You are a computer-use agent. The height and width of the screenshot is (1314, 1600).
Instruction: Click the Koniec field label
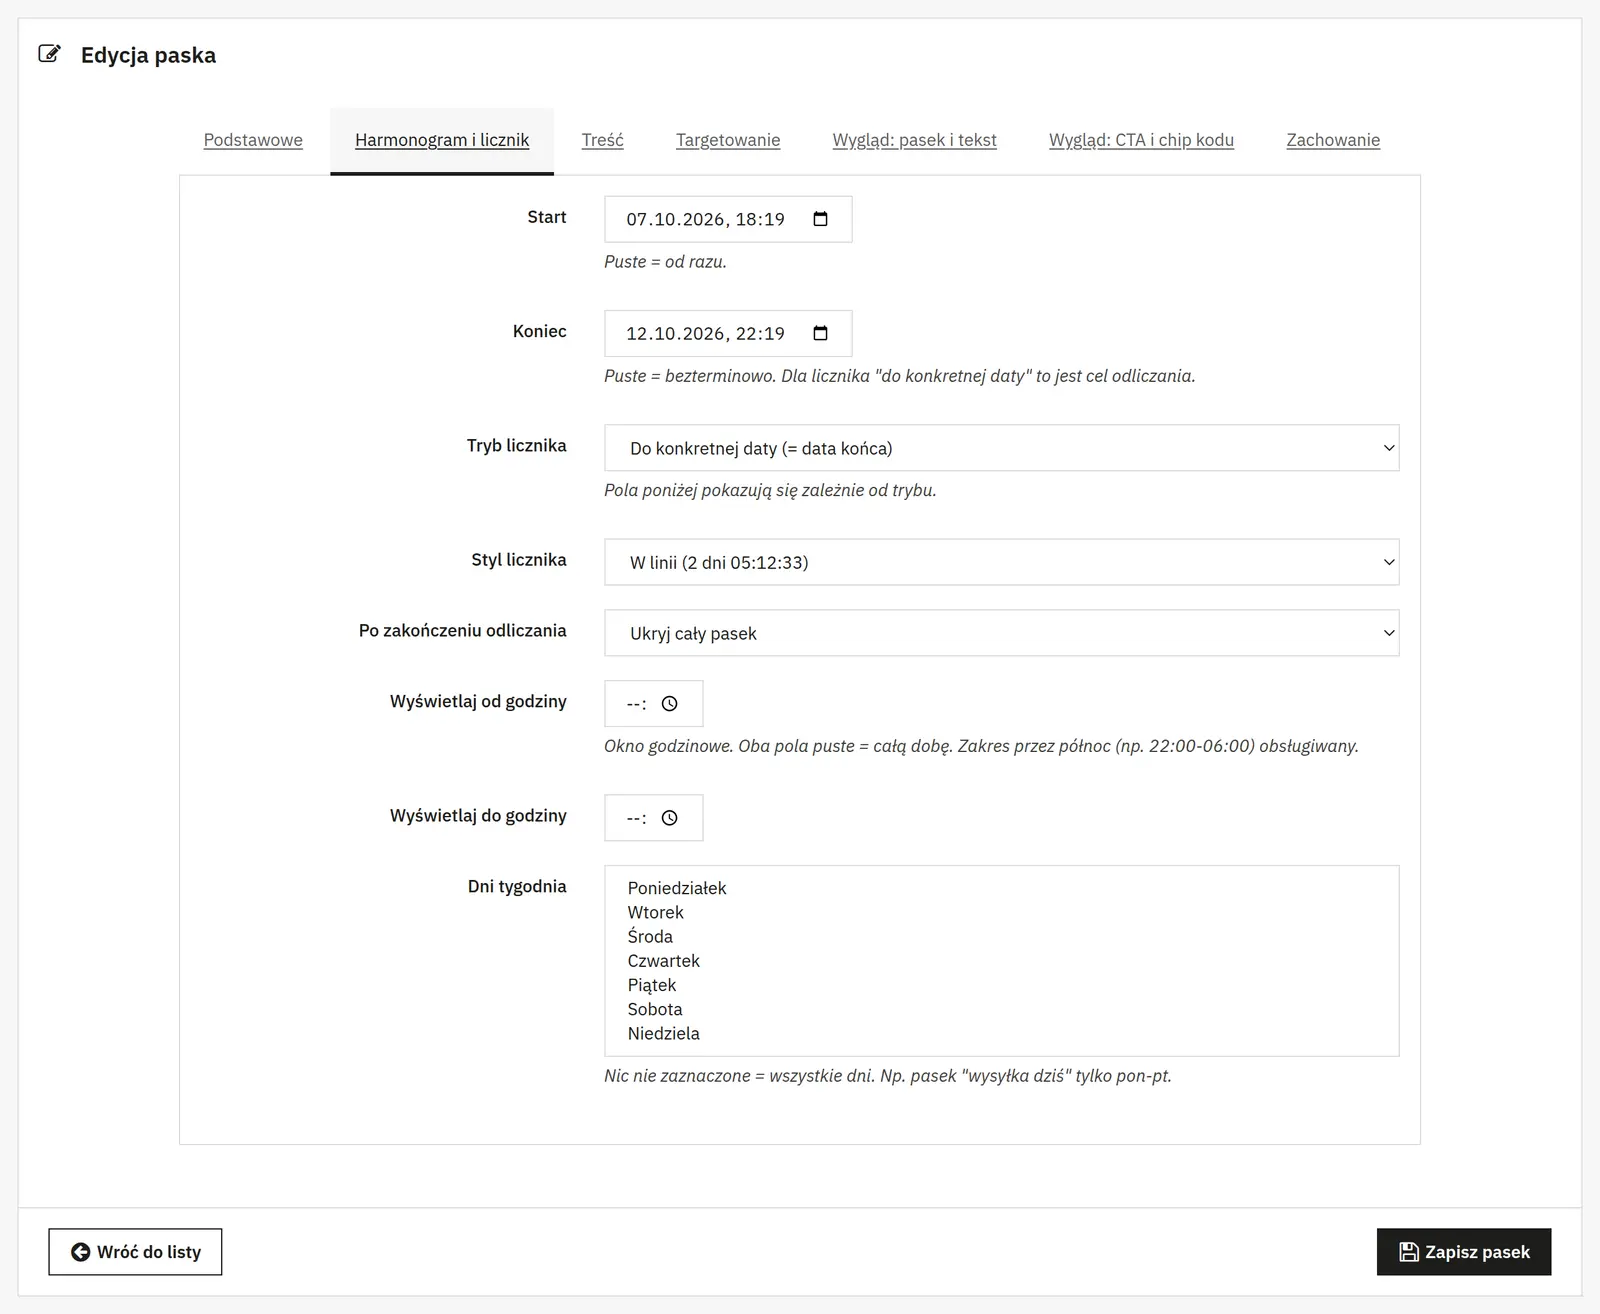(540, 331)
